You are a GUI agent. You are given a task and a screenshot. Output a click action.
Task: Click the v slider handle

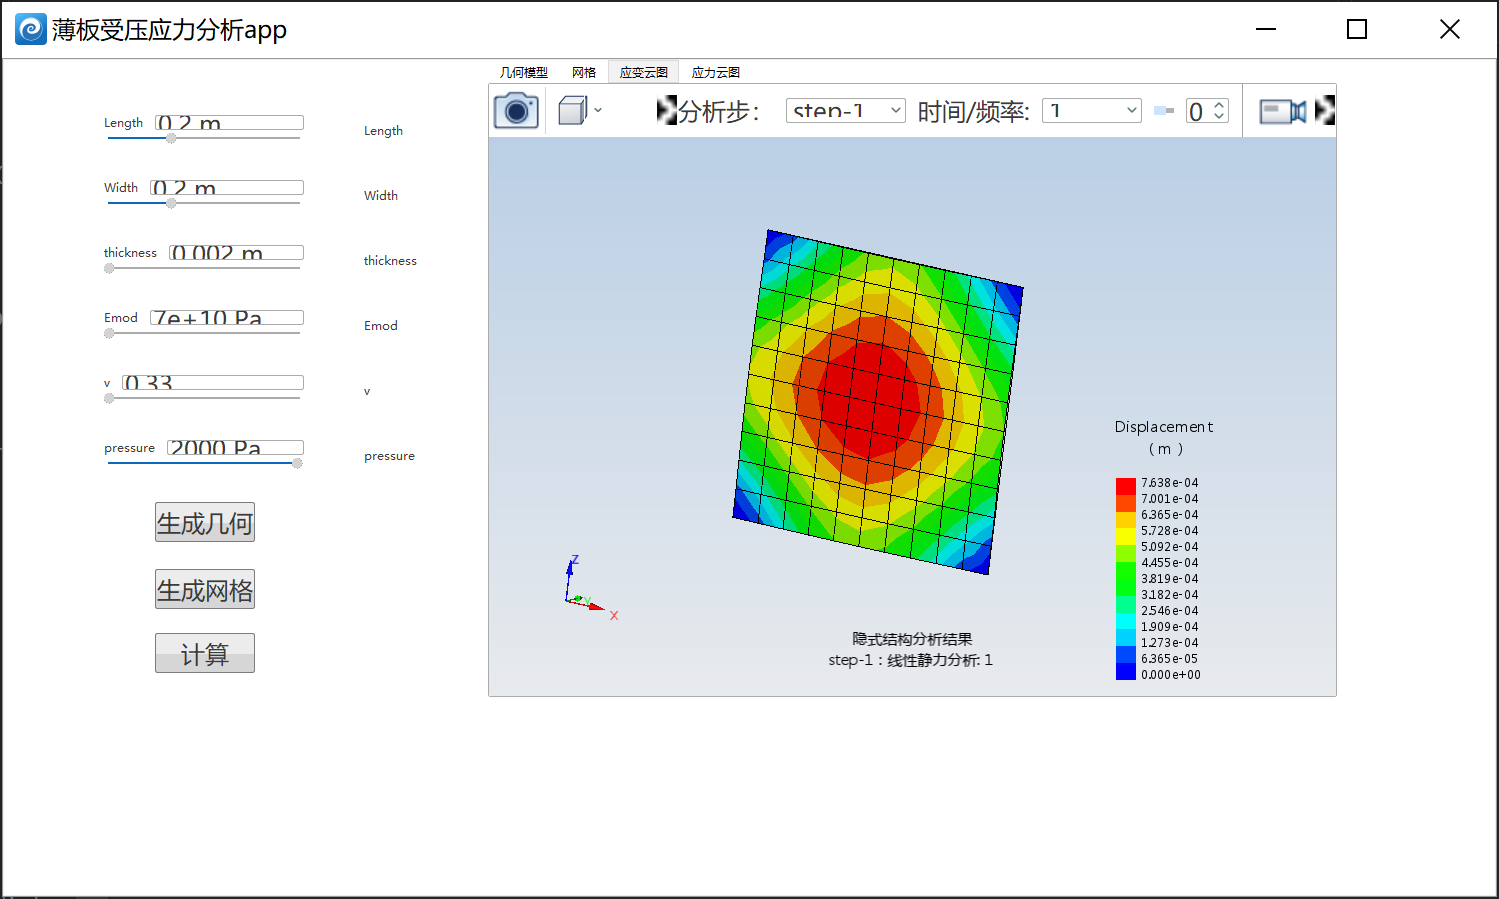point(109,398)
